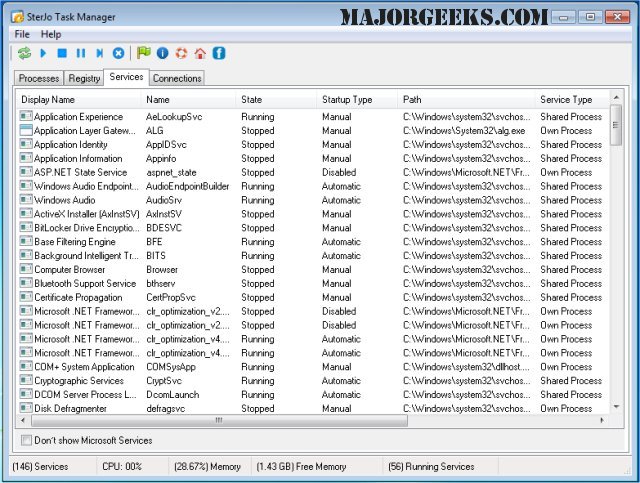The width and height of the screenshot is (640, 483).
Task: Select the Windows Audio Endpoint row
Action: 313,186
